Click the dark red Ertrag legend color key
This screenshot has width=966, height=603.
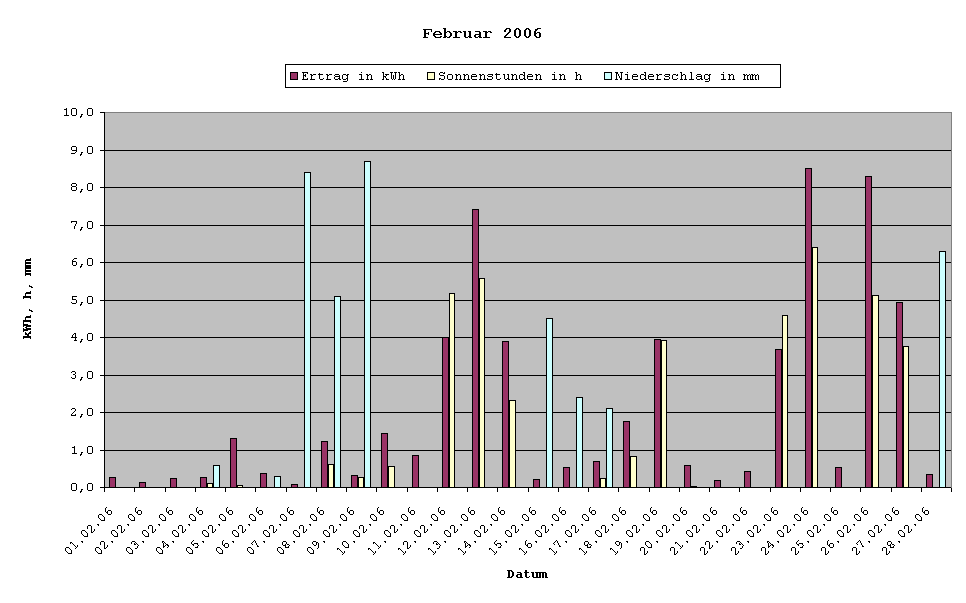tap(296, 75)
